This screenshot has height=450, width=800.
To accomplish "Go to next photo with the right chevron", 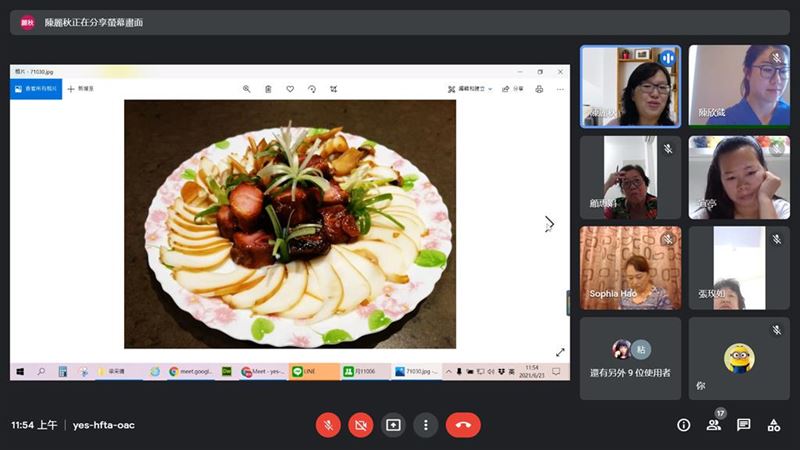I will tap(549, 223).
